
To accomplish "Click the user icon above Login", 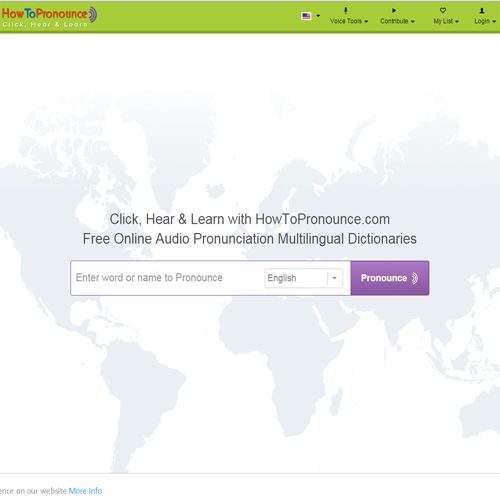I will pos(482,11).
